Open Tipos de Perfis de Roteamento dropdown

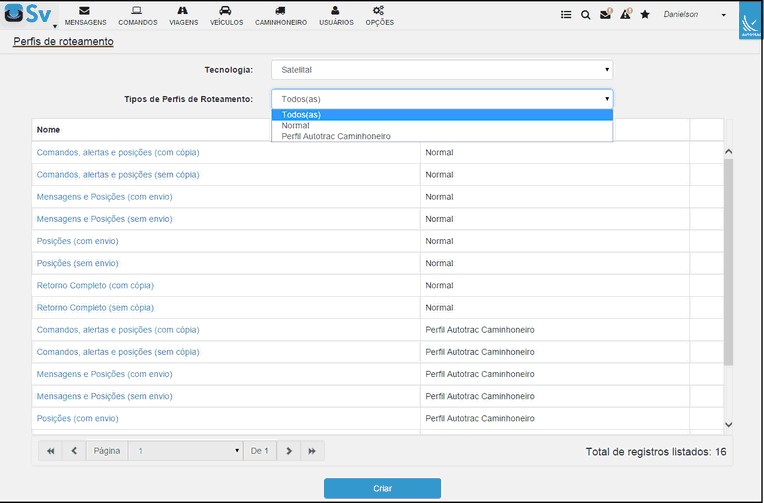point(442,99)
